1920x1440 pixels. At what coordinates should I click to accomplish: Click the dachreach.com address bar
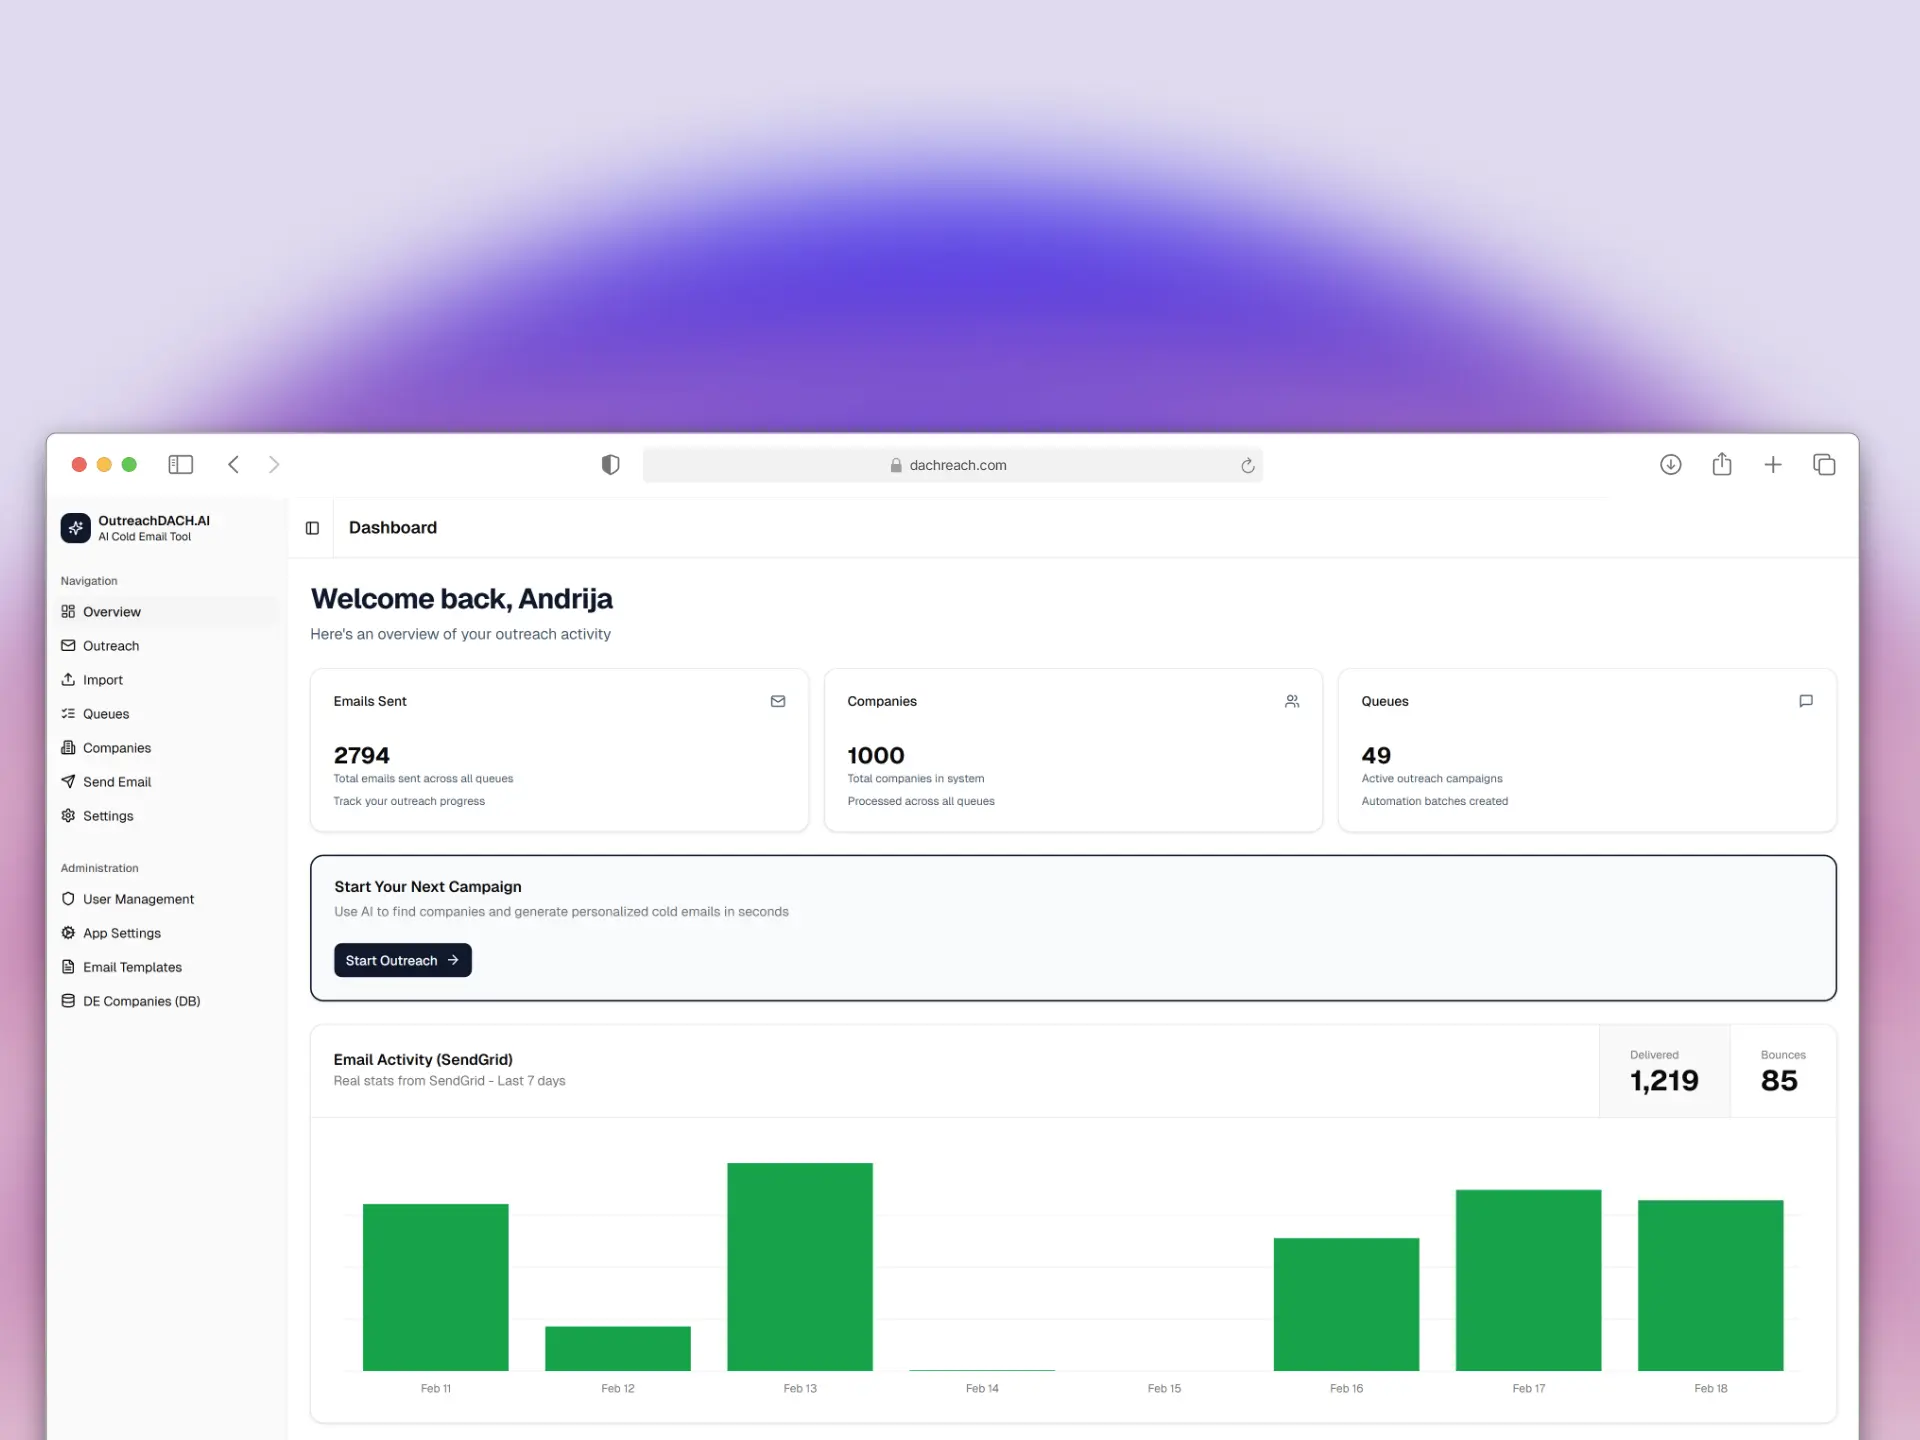click(x=955, y=466)
